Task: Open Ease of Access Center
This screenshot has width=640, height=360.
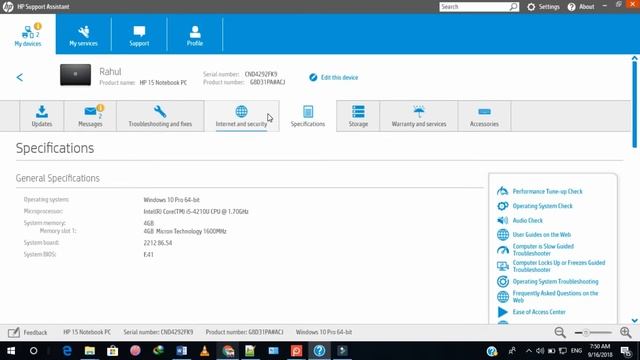Action: click(539, 312)
